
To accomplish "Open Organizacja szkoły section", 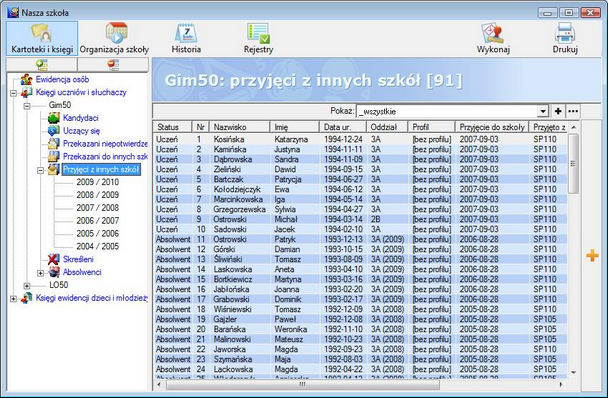I will coord(114,38).
